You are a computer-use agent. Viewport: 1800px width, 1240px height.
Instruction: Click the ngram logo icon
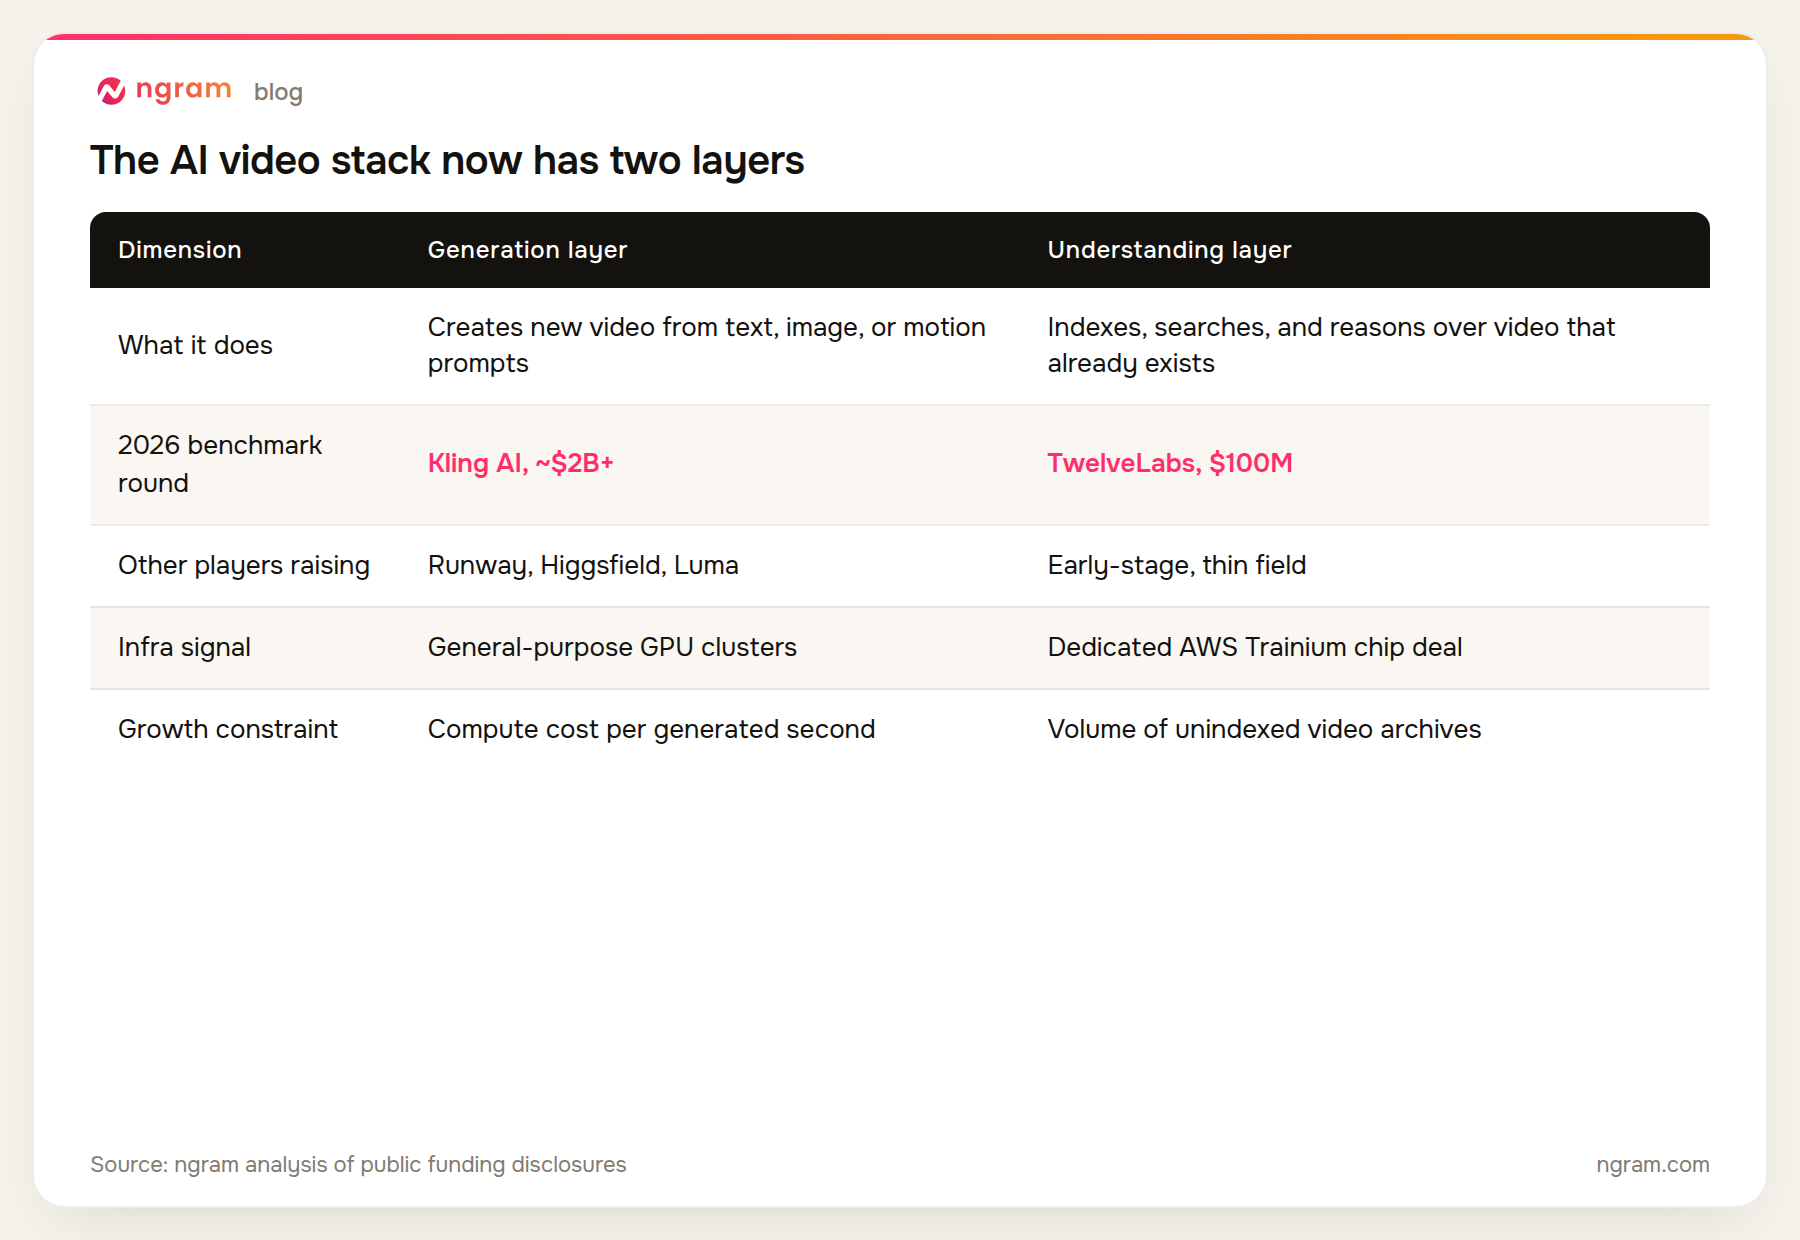click(x=111, y=91)
